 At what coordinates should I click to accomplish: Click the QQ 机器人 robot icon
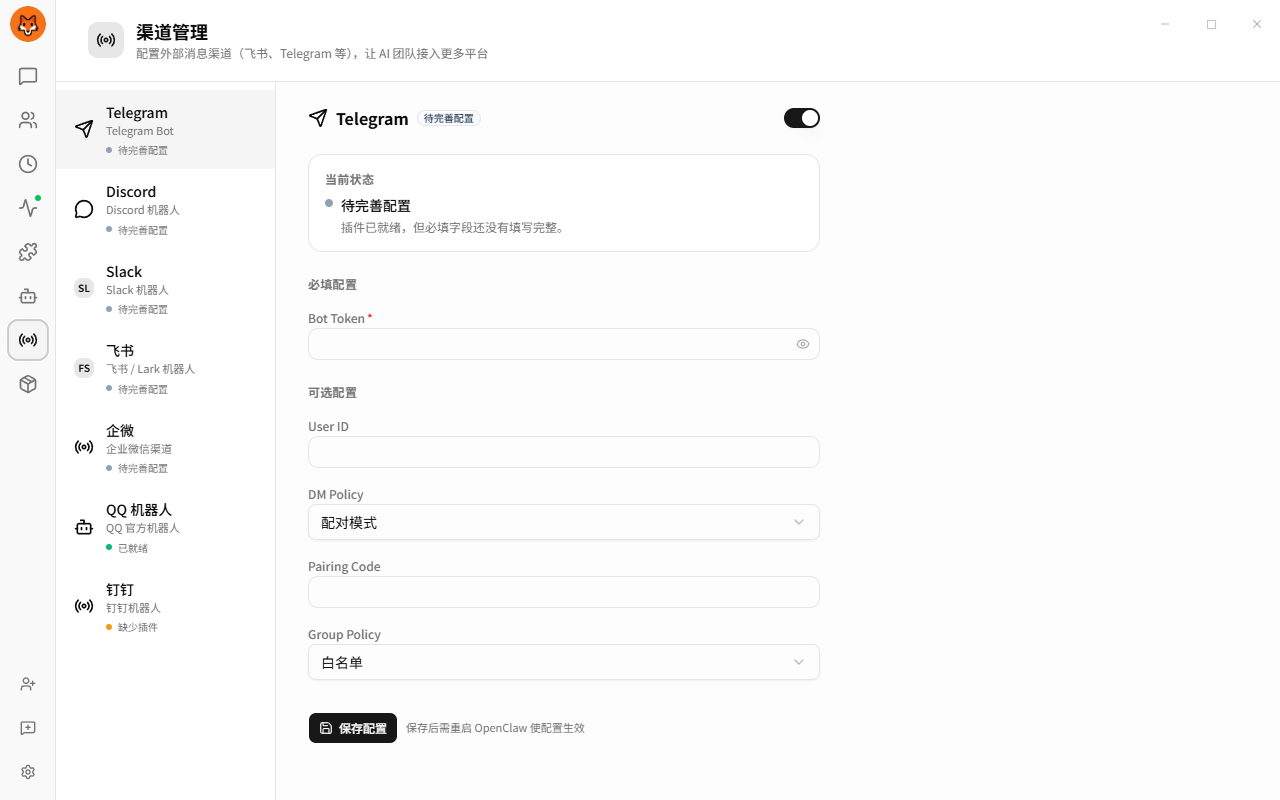click(84, 527)
